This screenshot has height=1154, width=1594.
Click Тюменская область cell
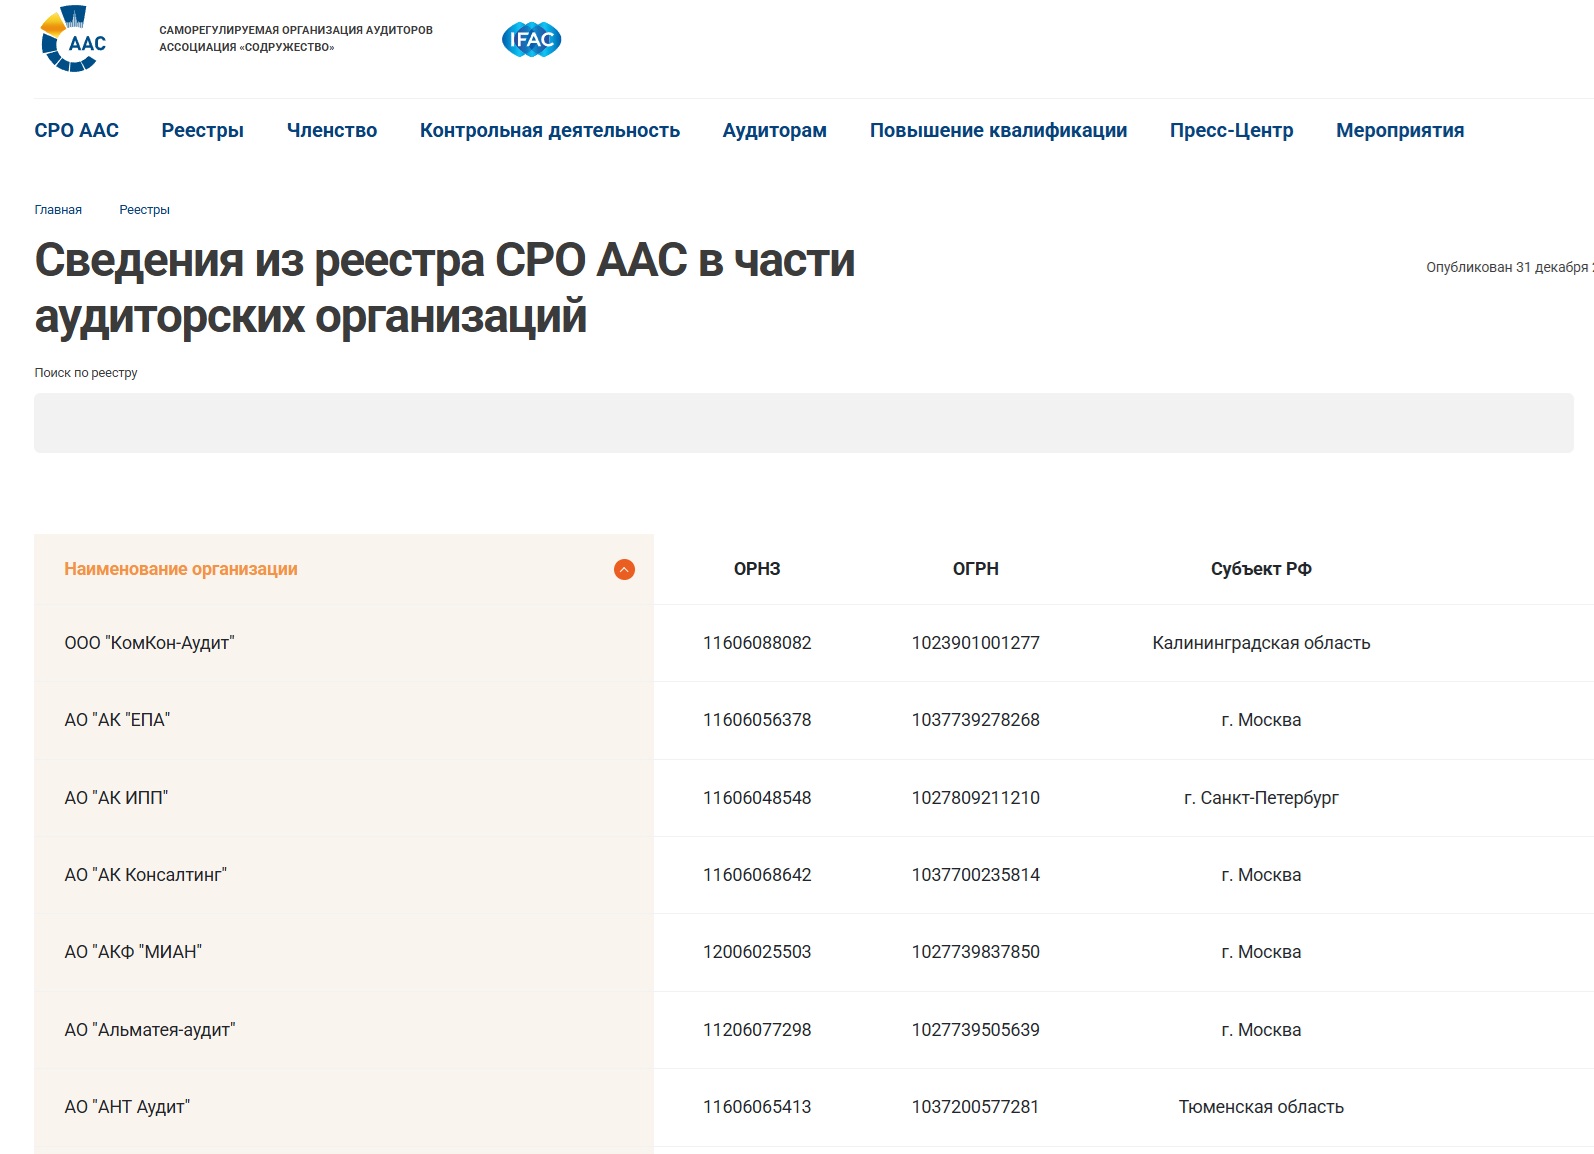(1261, 1107)
